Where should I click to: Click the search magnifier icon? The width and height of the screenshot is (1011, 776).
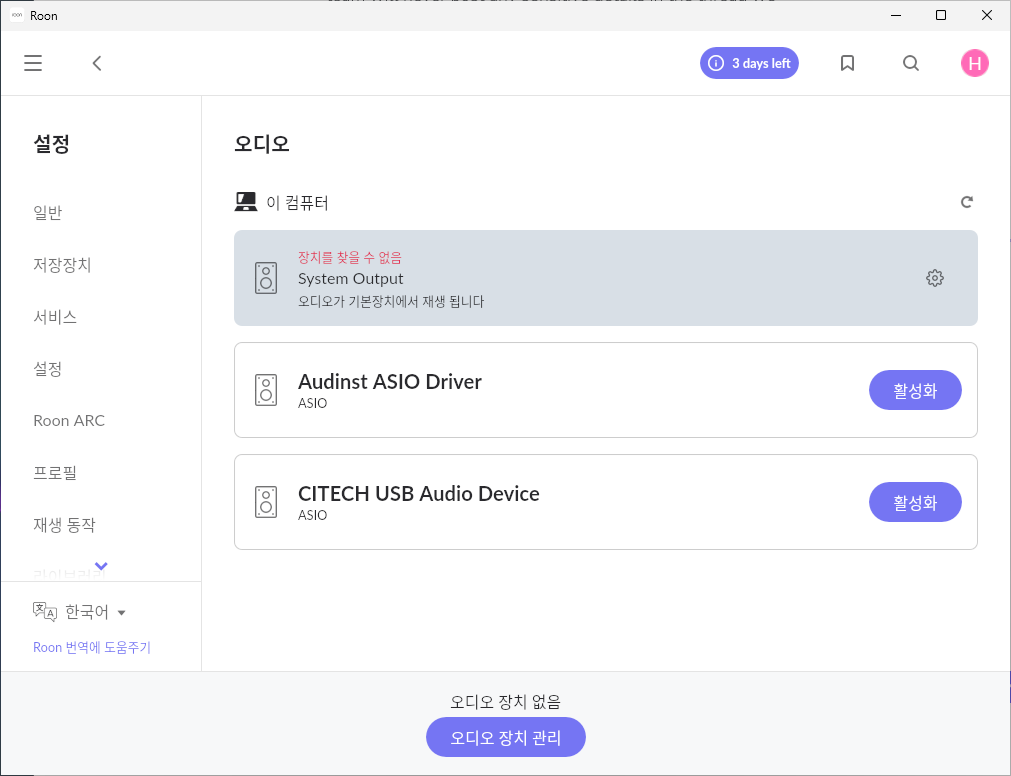point(910,64)
